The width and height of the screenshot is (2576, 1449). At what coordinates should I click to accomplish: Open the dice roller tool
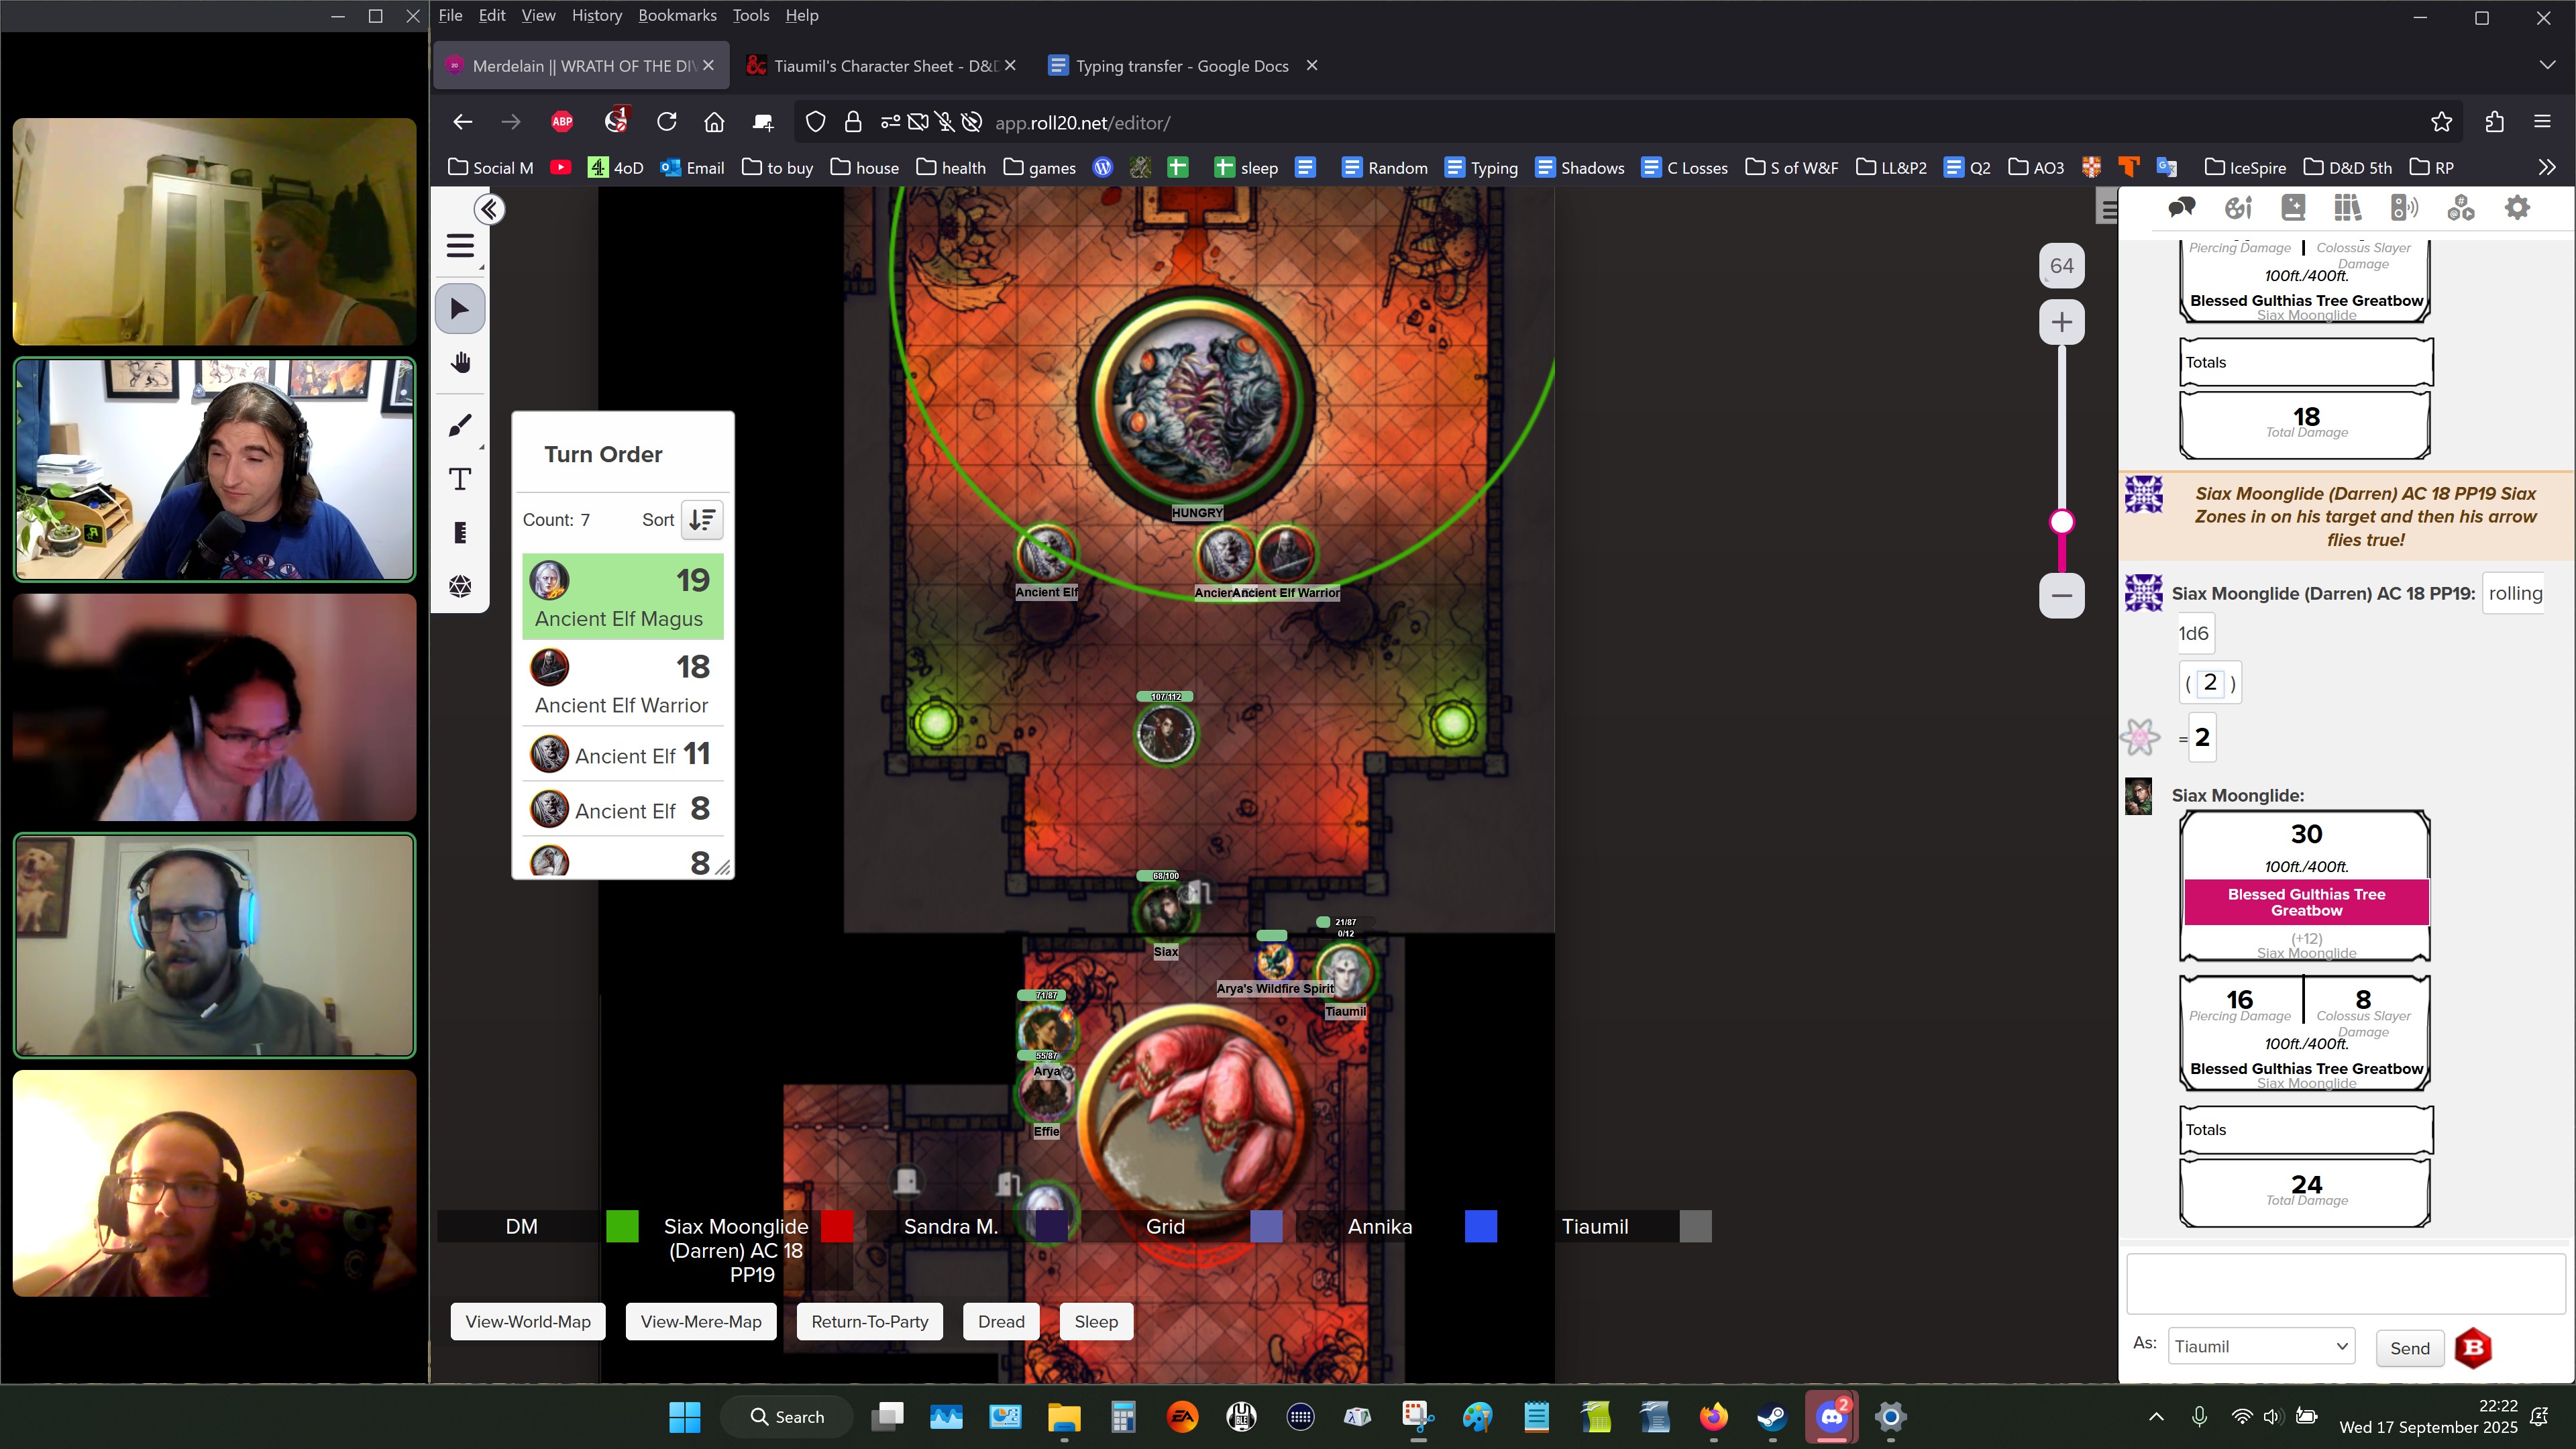click(460, 586)
